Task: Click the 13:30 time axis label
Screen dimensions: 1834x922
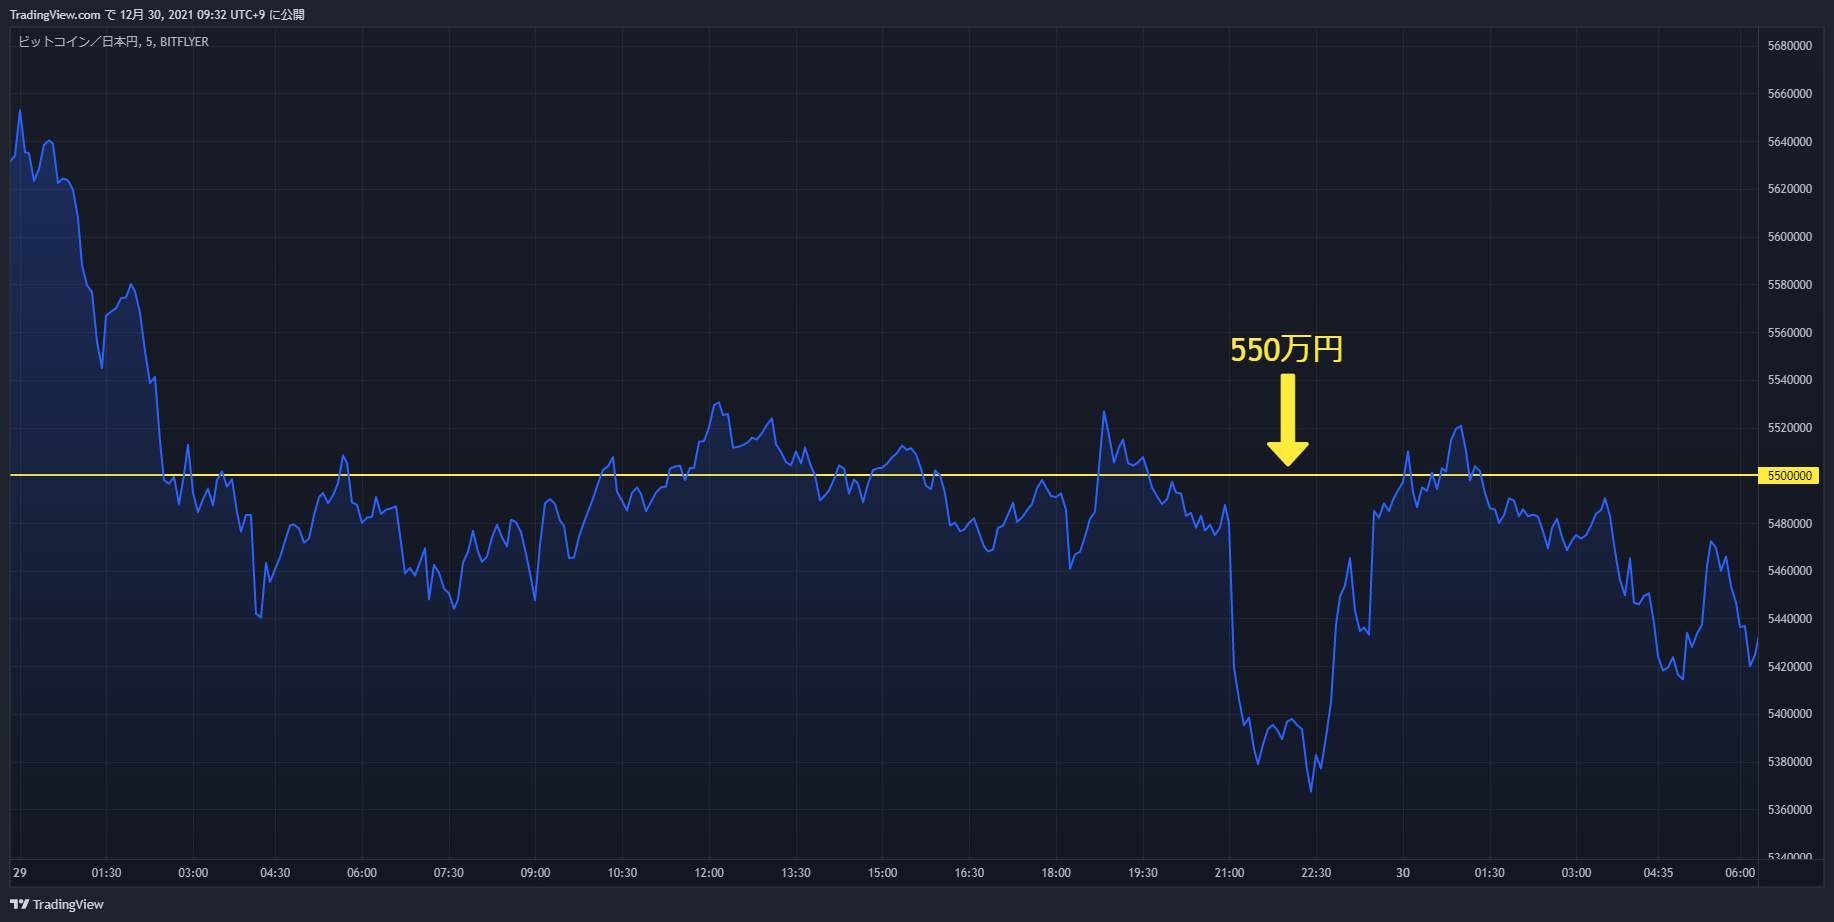Action: 796,873
